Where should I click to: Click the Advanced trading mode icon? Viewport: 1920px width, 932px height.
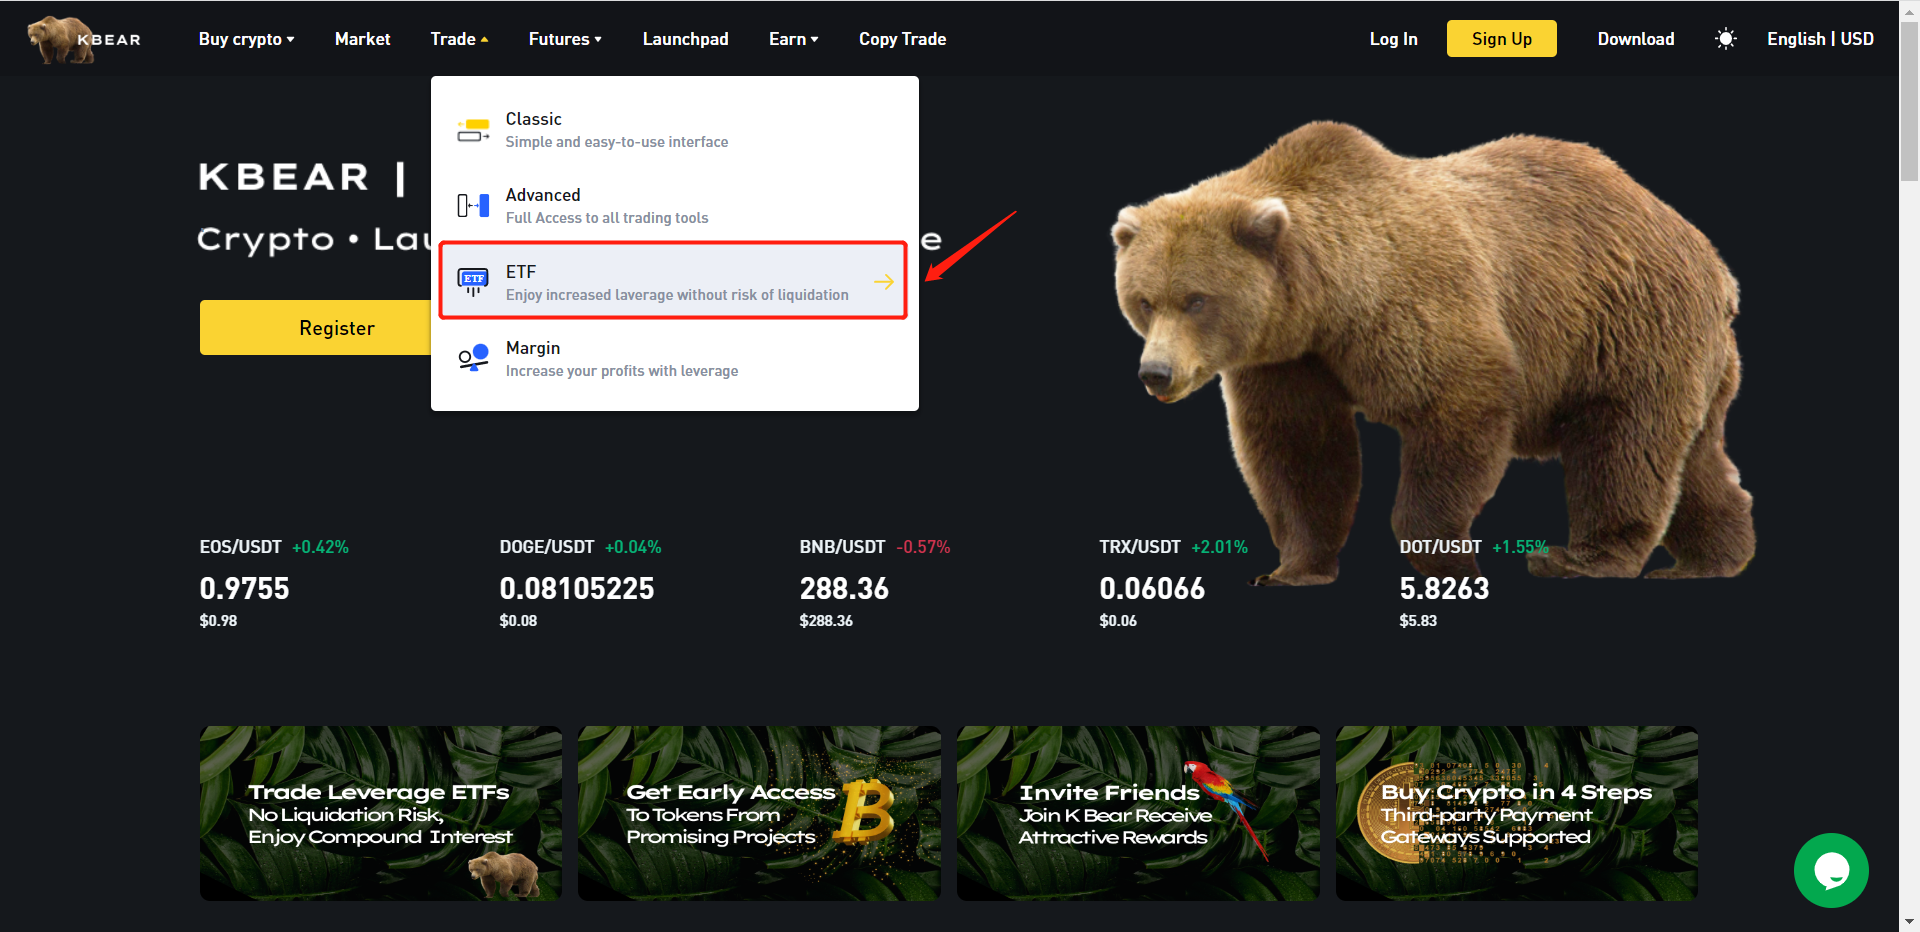473,206
